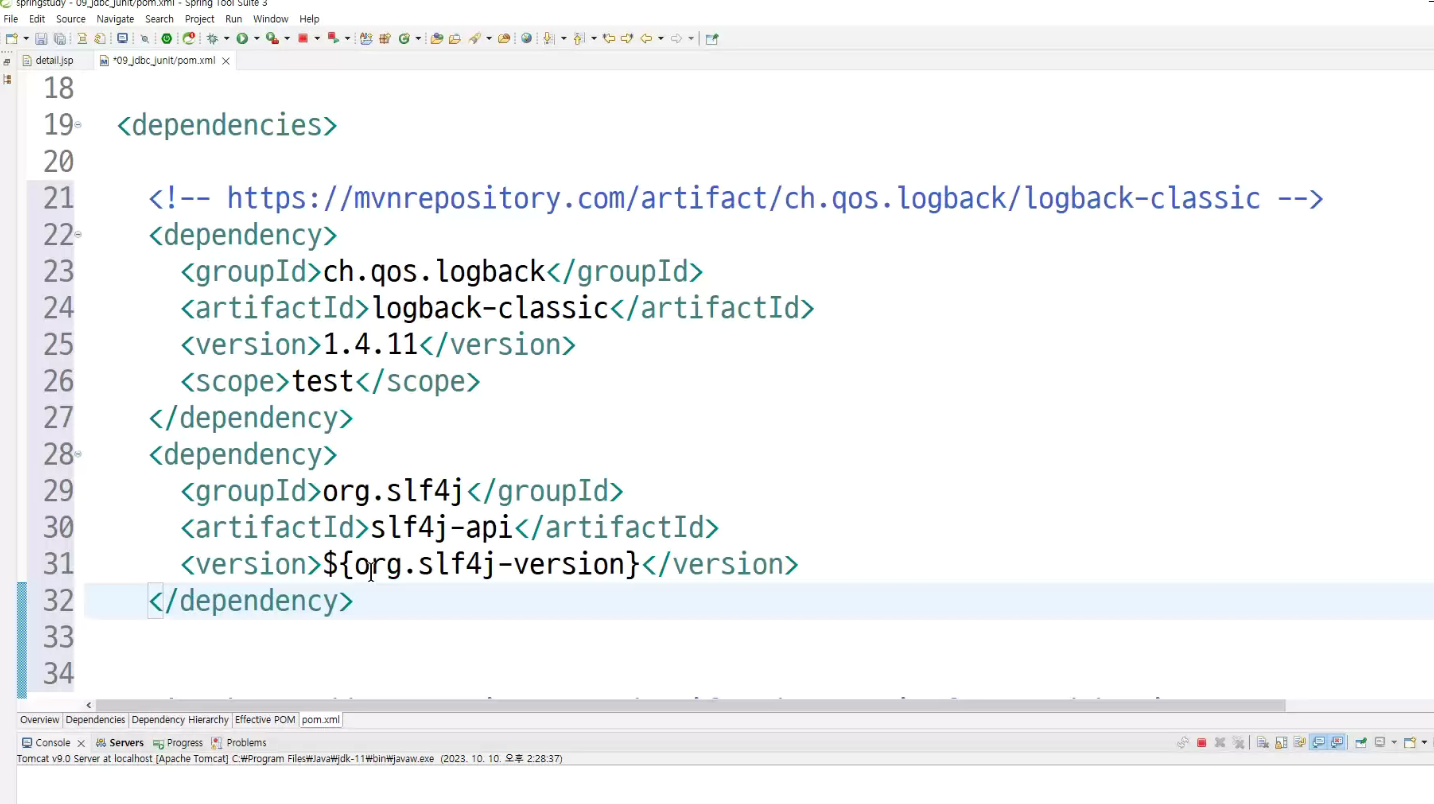Switch to the Overview tab of POM editor
Screen dimensions: 1434x804
pyautogui.click(x=40, y=720)
